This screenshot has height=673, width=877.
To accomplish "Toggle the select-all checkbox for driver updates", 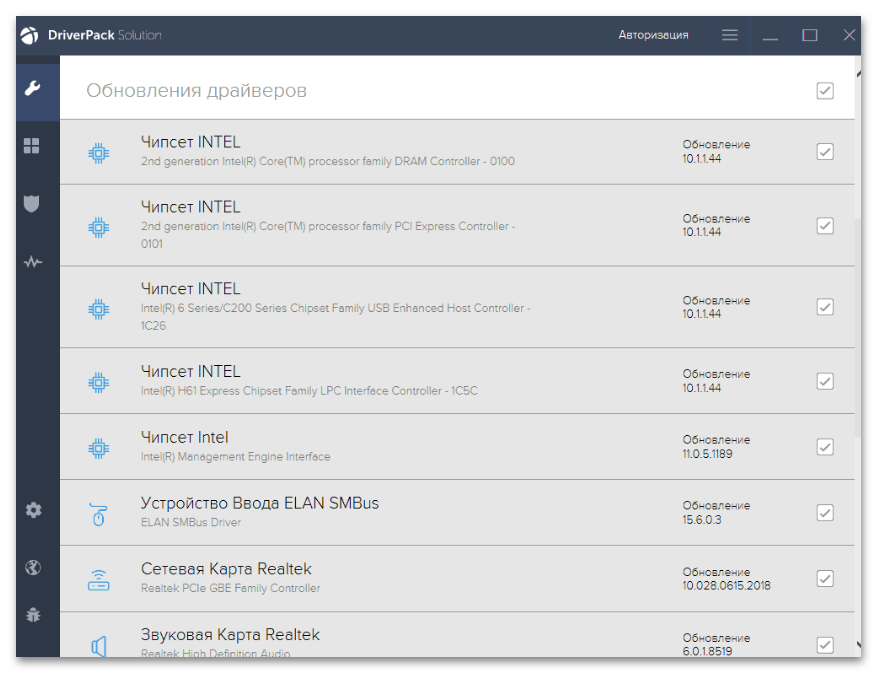I will pyautogui.click(x=825, y=91).
